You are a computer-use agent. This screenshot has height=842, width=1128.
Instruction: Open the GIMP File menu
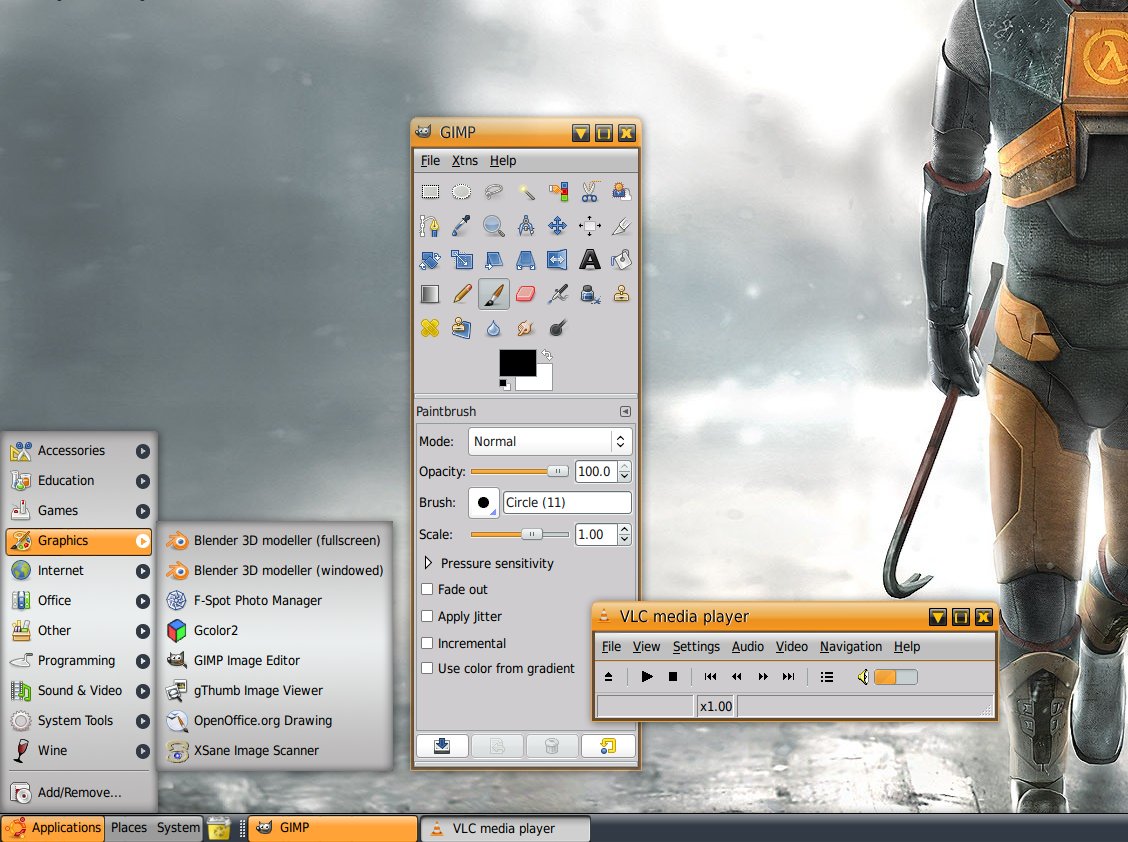pyautogui.click(x=430, y=160)
